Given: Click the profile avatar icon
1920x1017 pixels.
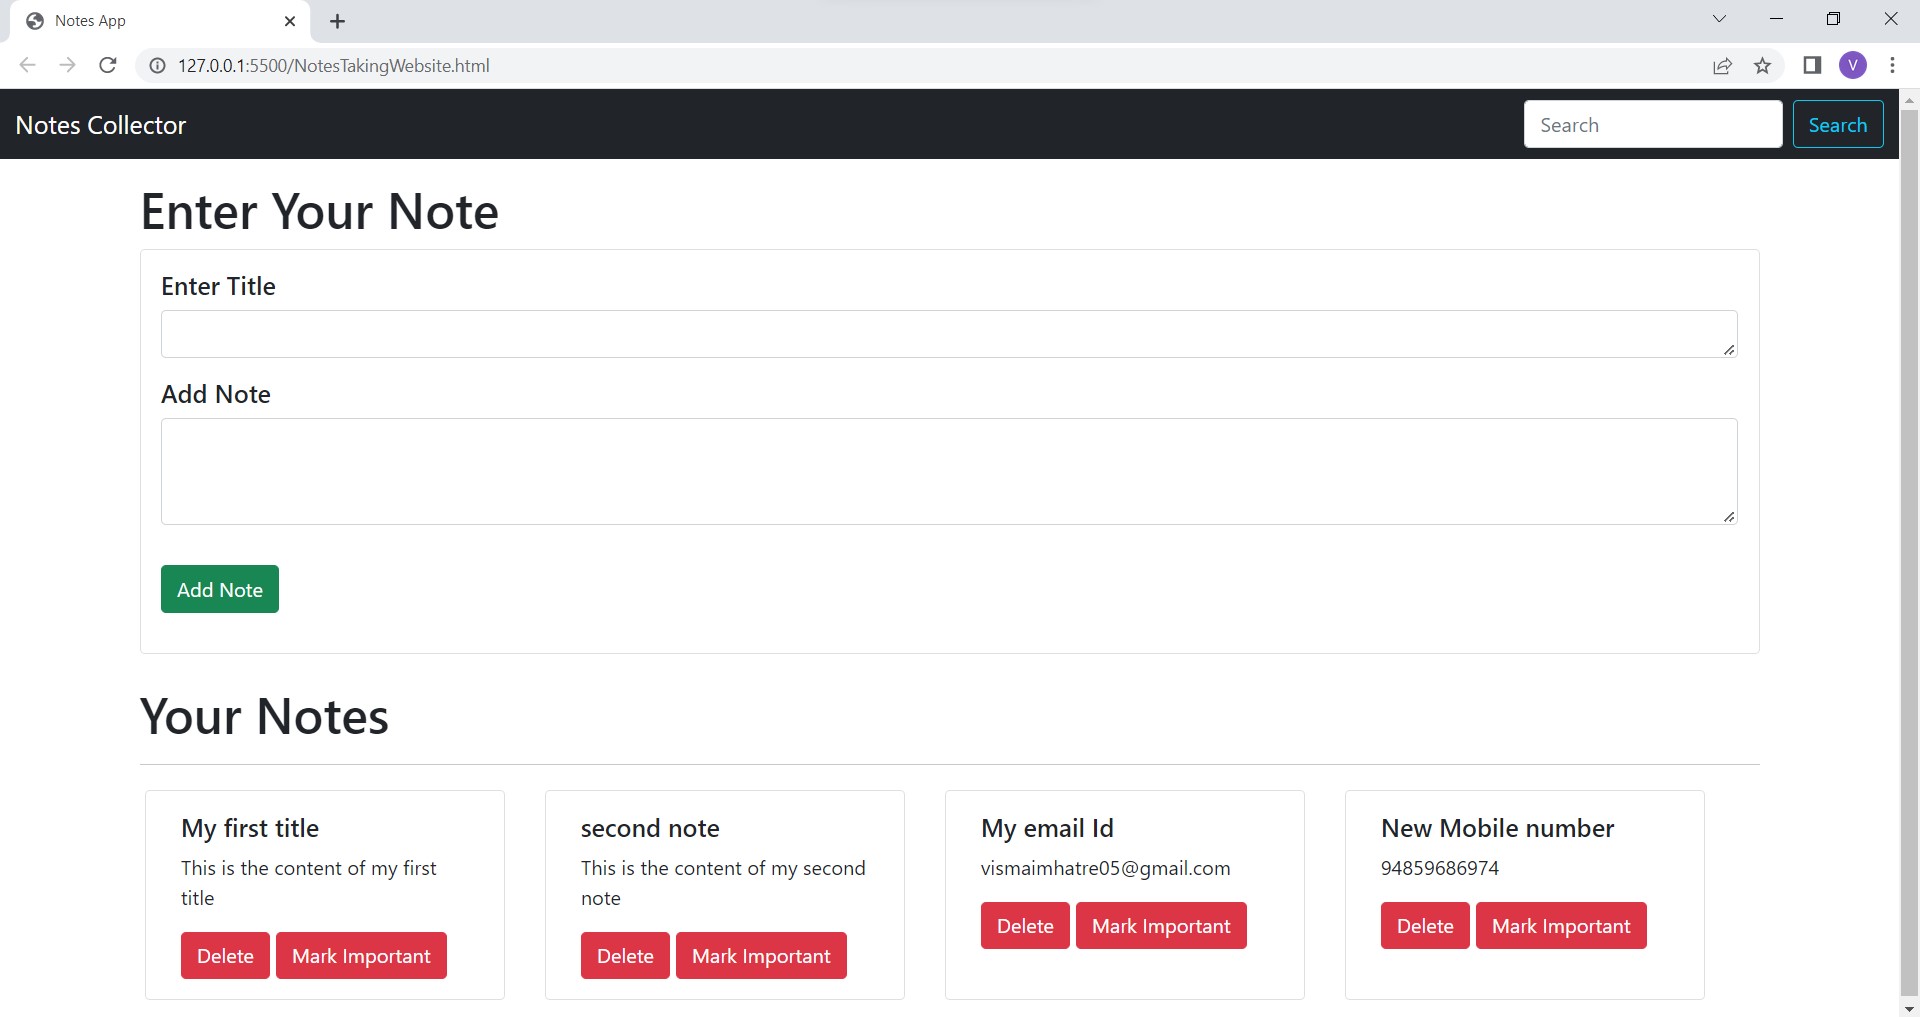Looking at the screenshot, I should (1854, 65).
